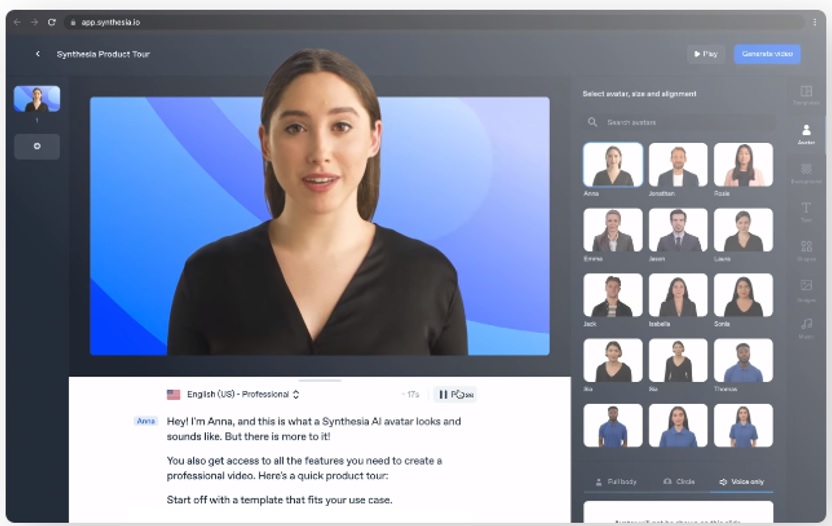
Task: Click the video preview canvas with Anna
Action: point(319,226)
